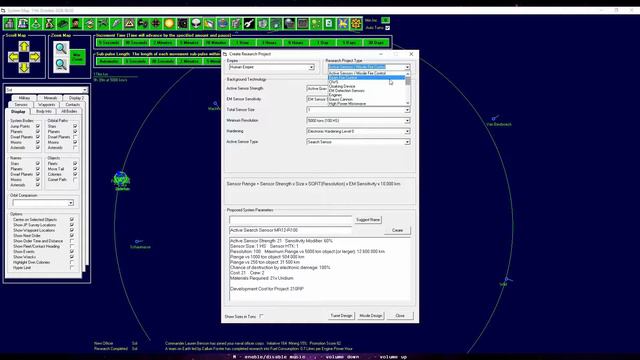The height and width of the screenshot is (360, 640).
Task: Click the feather quill toolbar icon
Action: (x=116, y=24)
